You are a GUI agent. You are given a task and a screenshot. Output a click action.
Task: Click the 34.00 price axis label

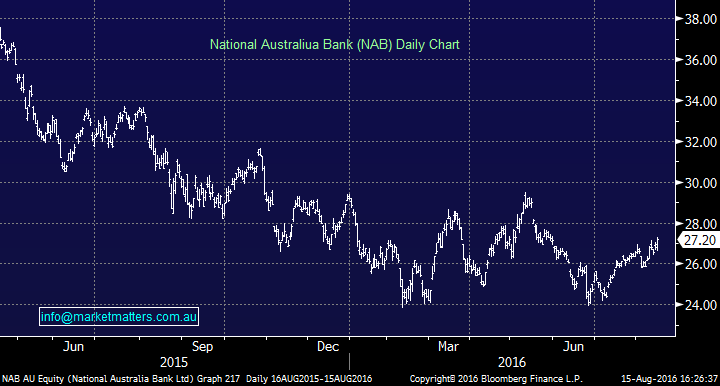[701, 101]
